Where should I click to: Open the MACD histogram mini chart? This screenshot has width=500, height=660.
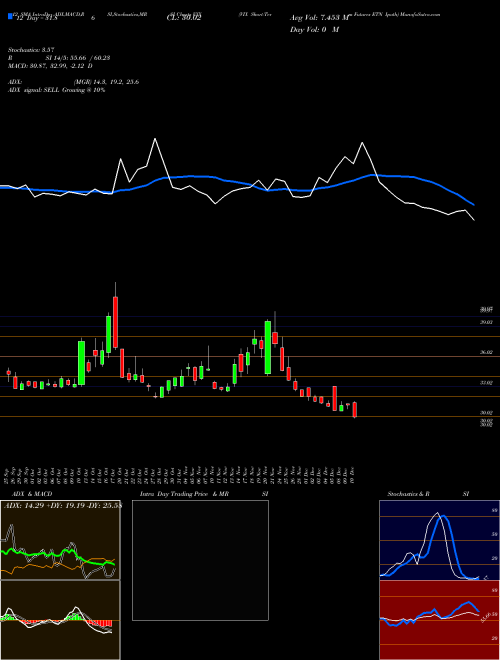coord(60,620)
